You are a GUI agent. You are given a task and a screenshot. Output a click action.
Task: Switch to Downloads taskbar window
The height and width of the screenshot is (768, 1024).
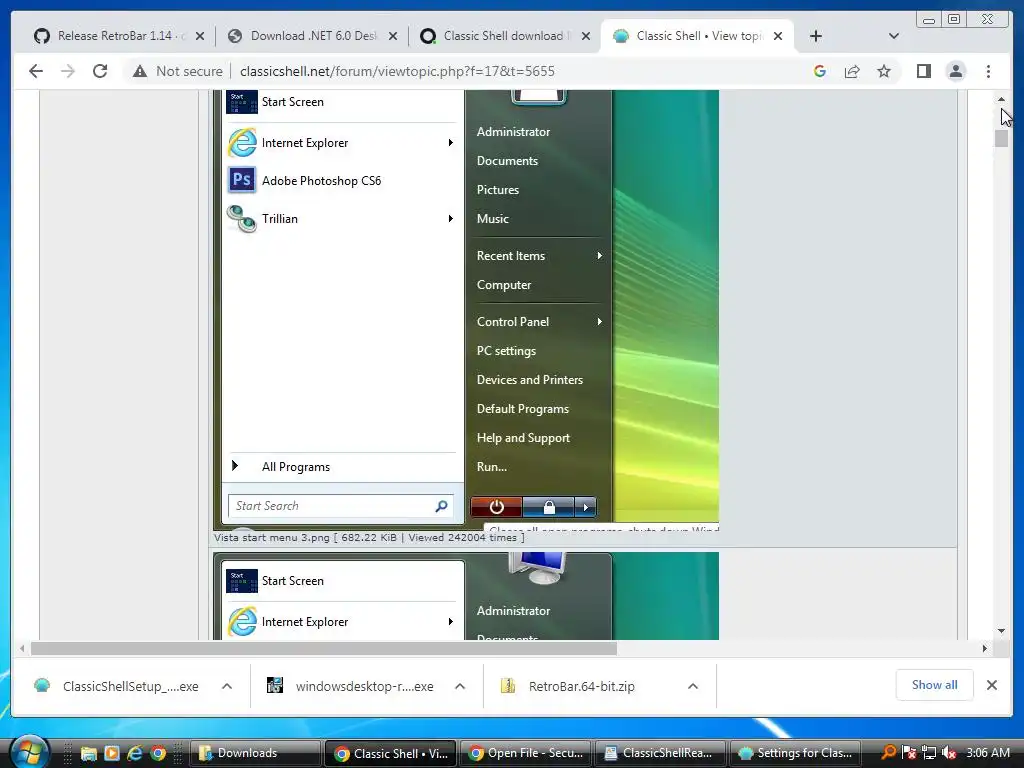pyautogui.click(x=255, y=754)
